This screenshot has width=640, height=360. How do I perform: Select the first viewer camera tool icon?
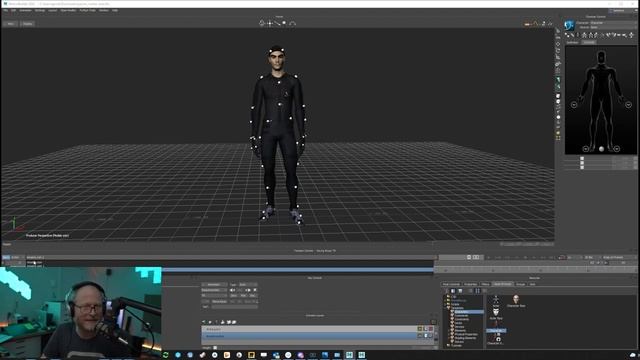coord(262,23)
